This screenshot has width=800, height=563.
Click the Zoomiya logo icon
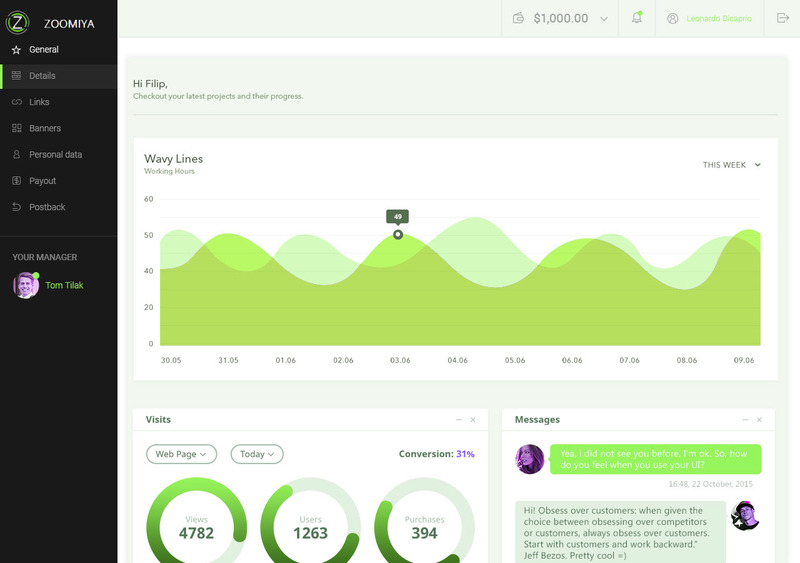click(19, 21)
